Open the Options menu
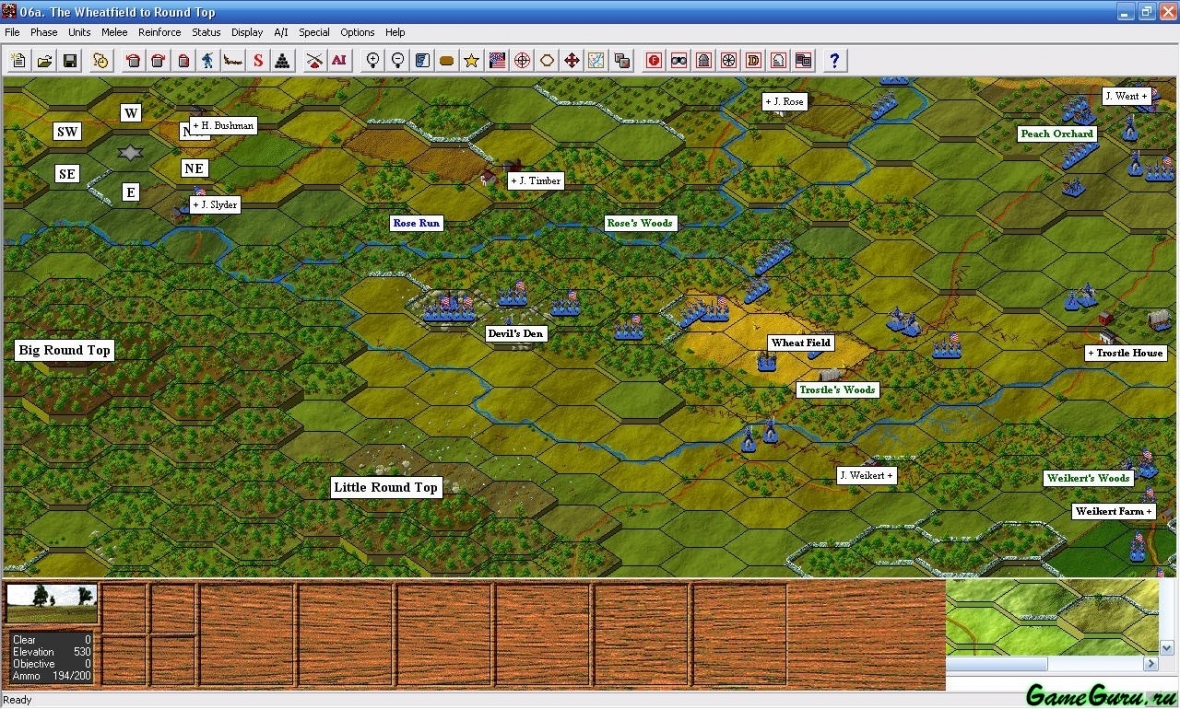 pyautogui.click(x=357, y=32)
